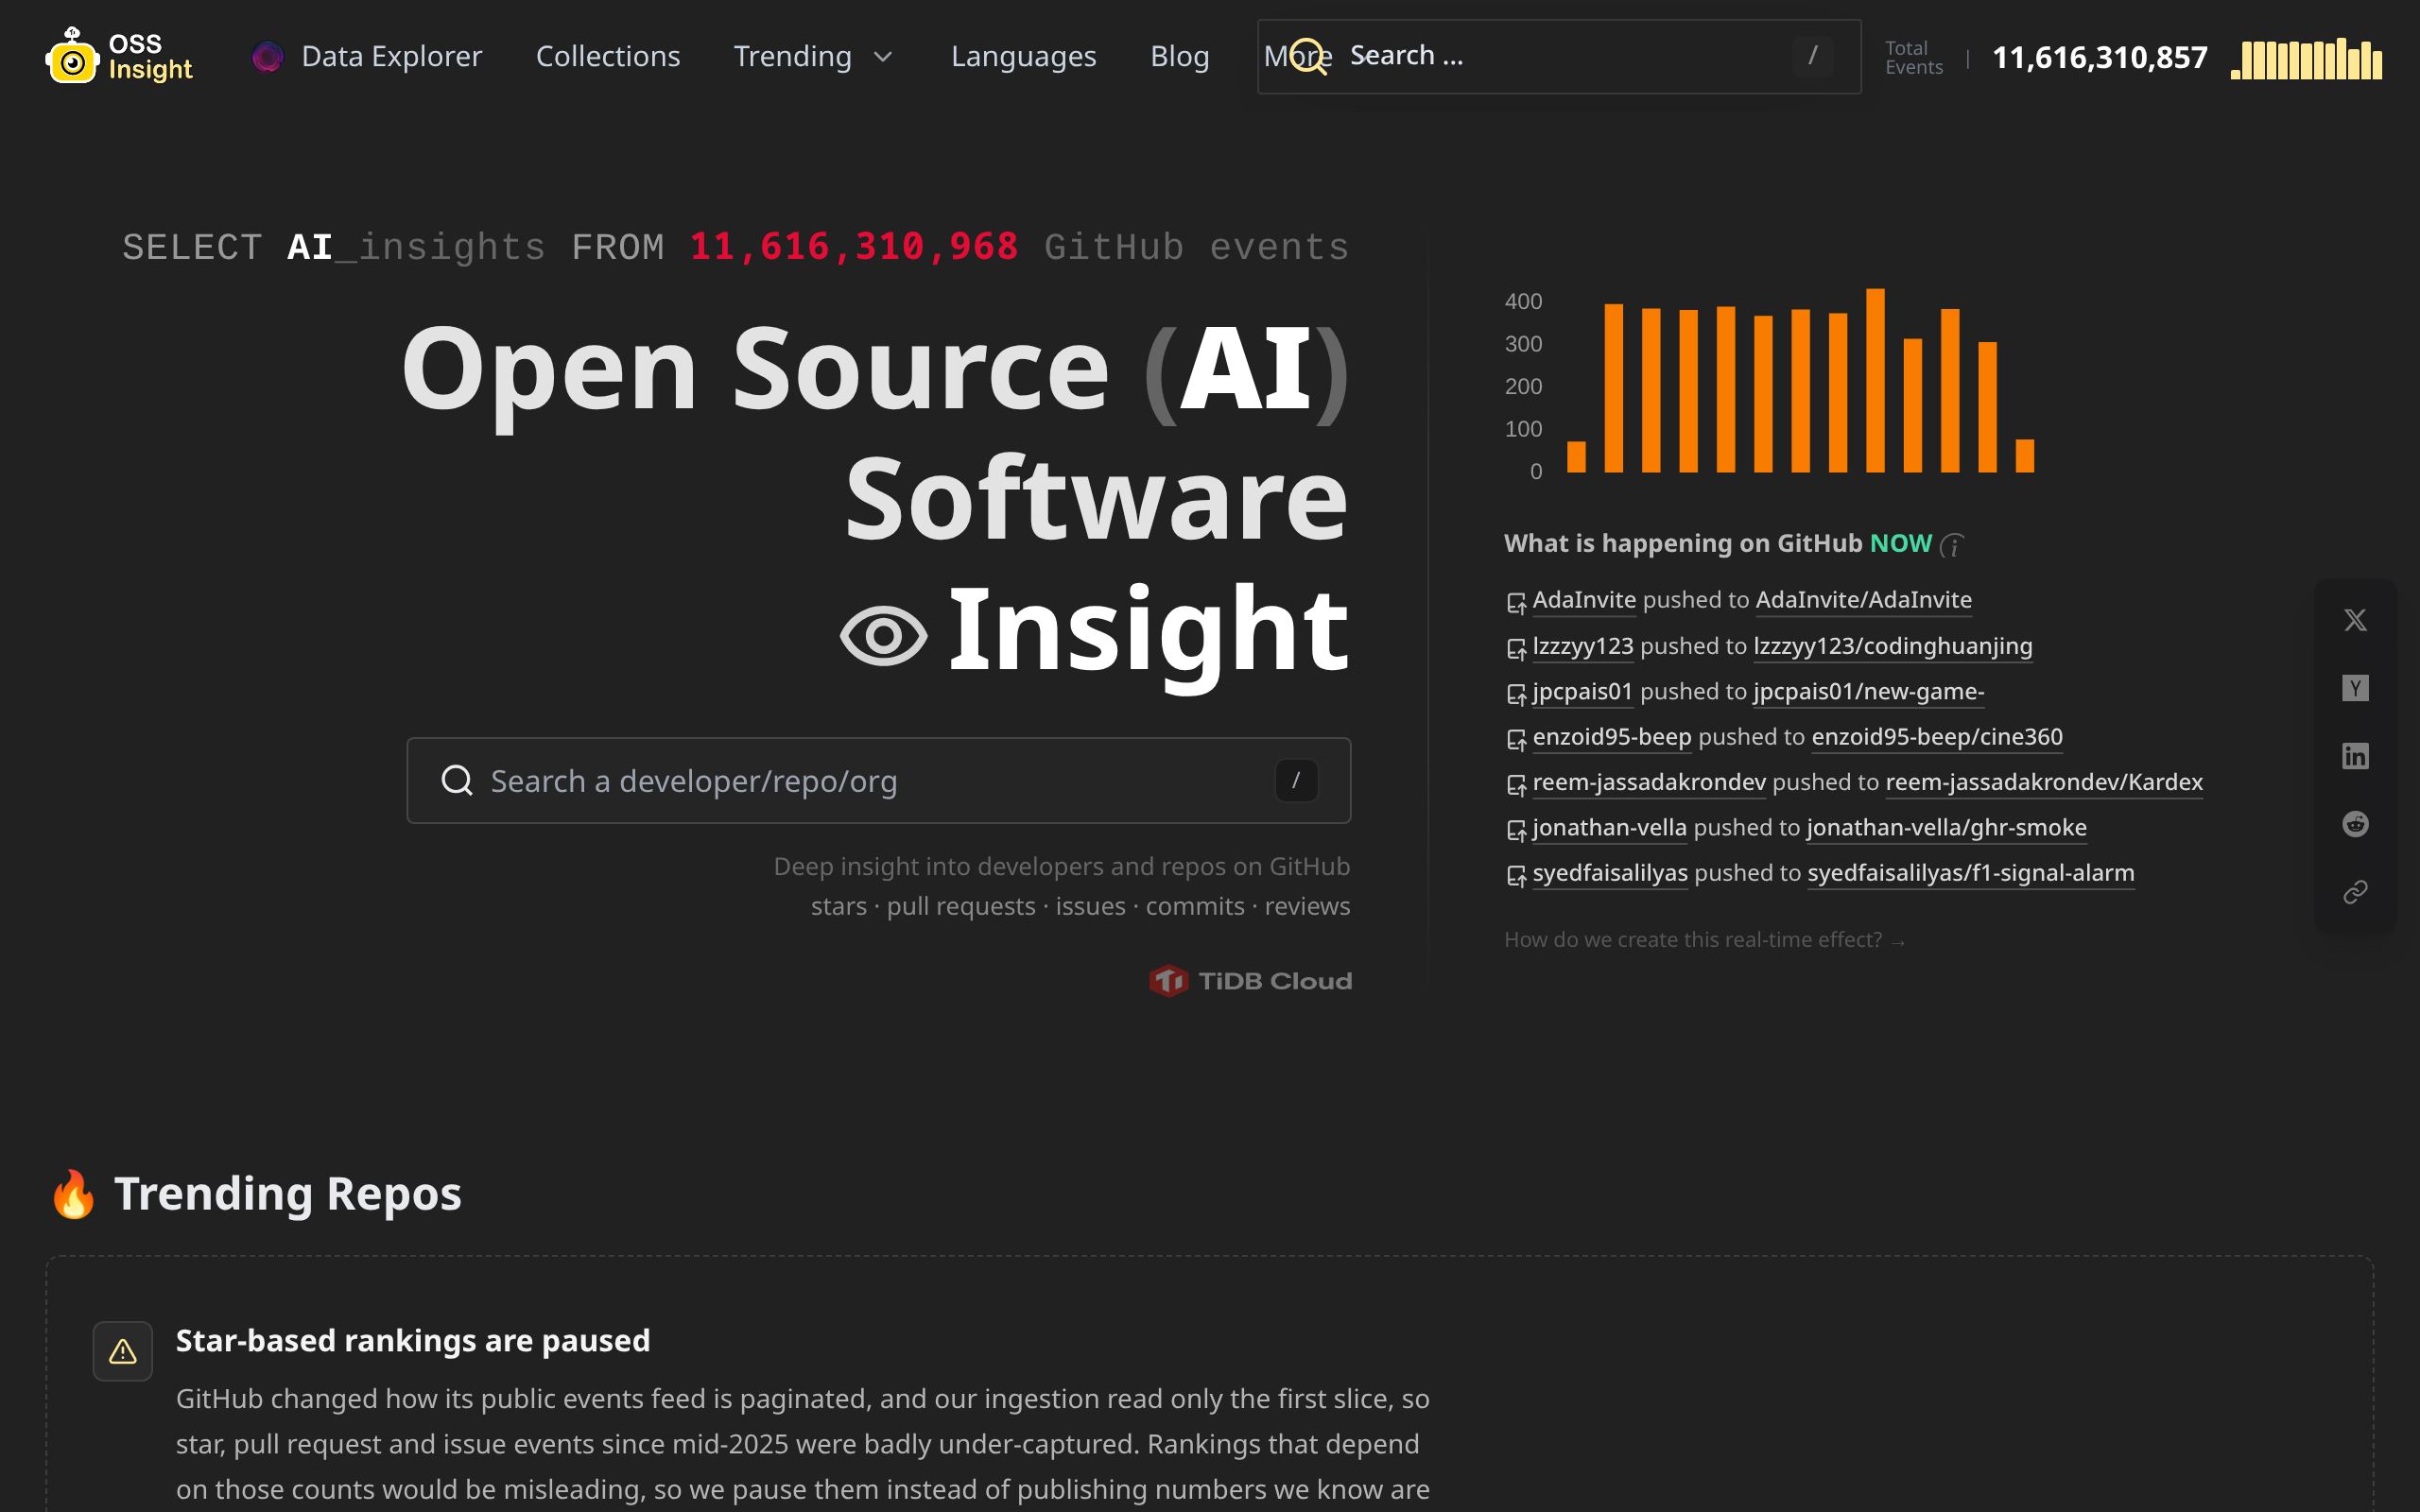Open the reem-jassadakrondev/Kardex repo link
Viewport: 2420px width, 1512px height.
[2043, 782]
